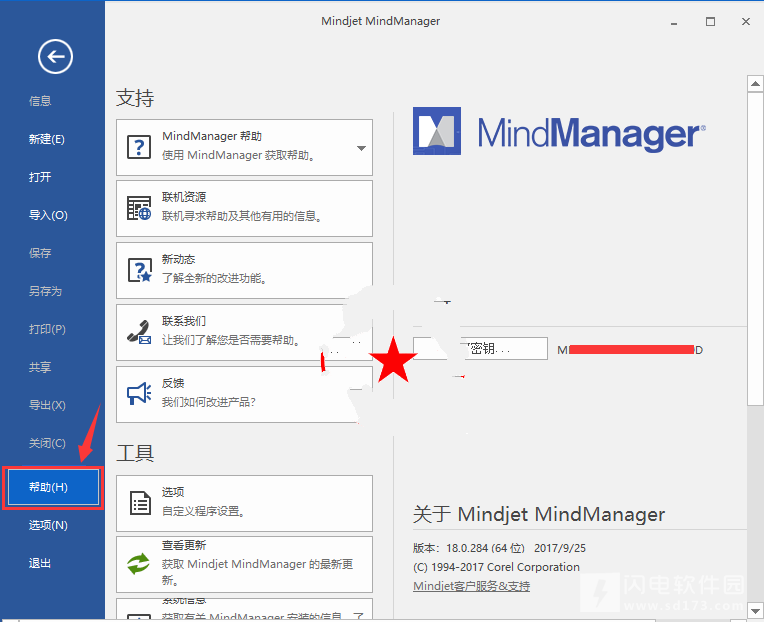Open the 反馈 card

point(244,394)
